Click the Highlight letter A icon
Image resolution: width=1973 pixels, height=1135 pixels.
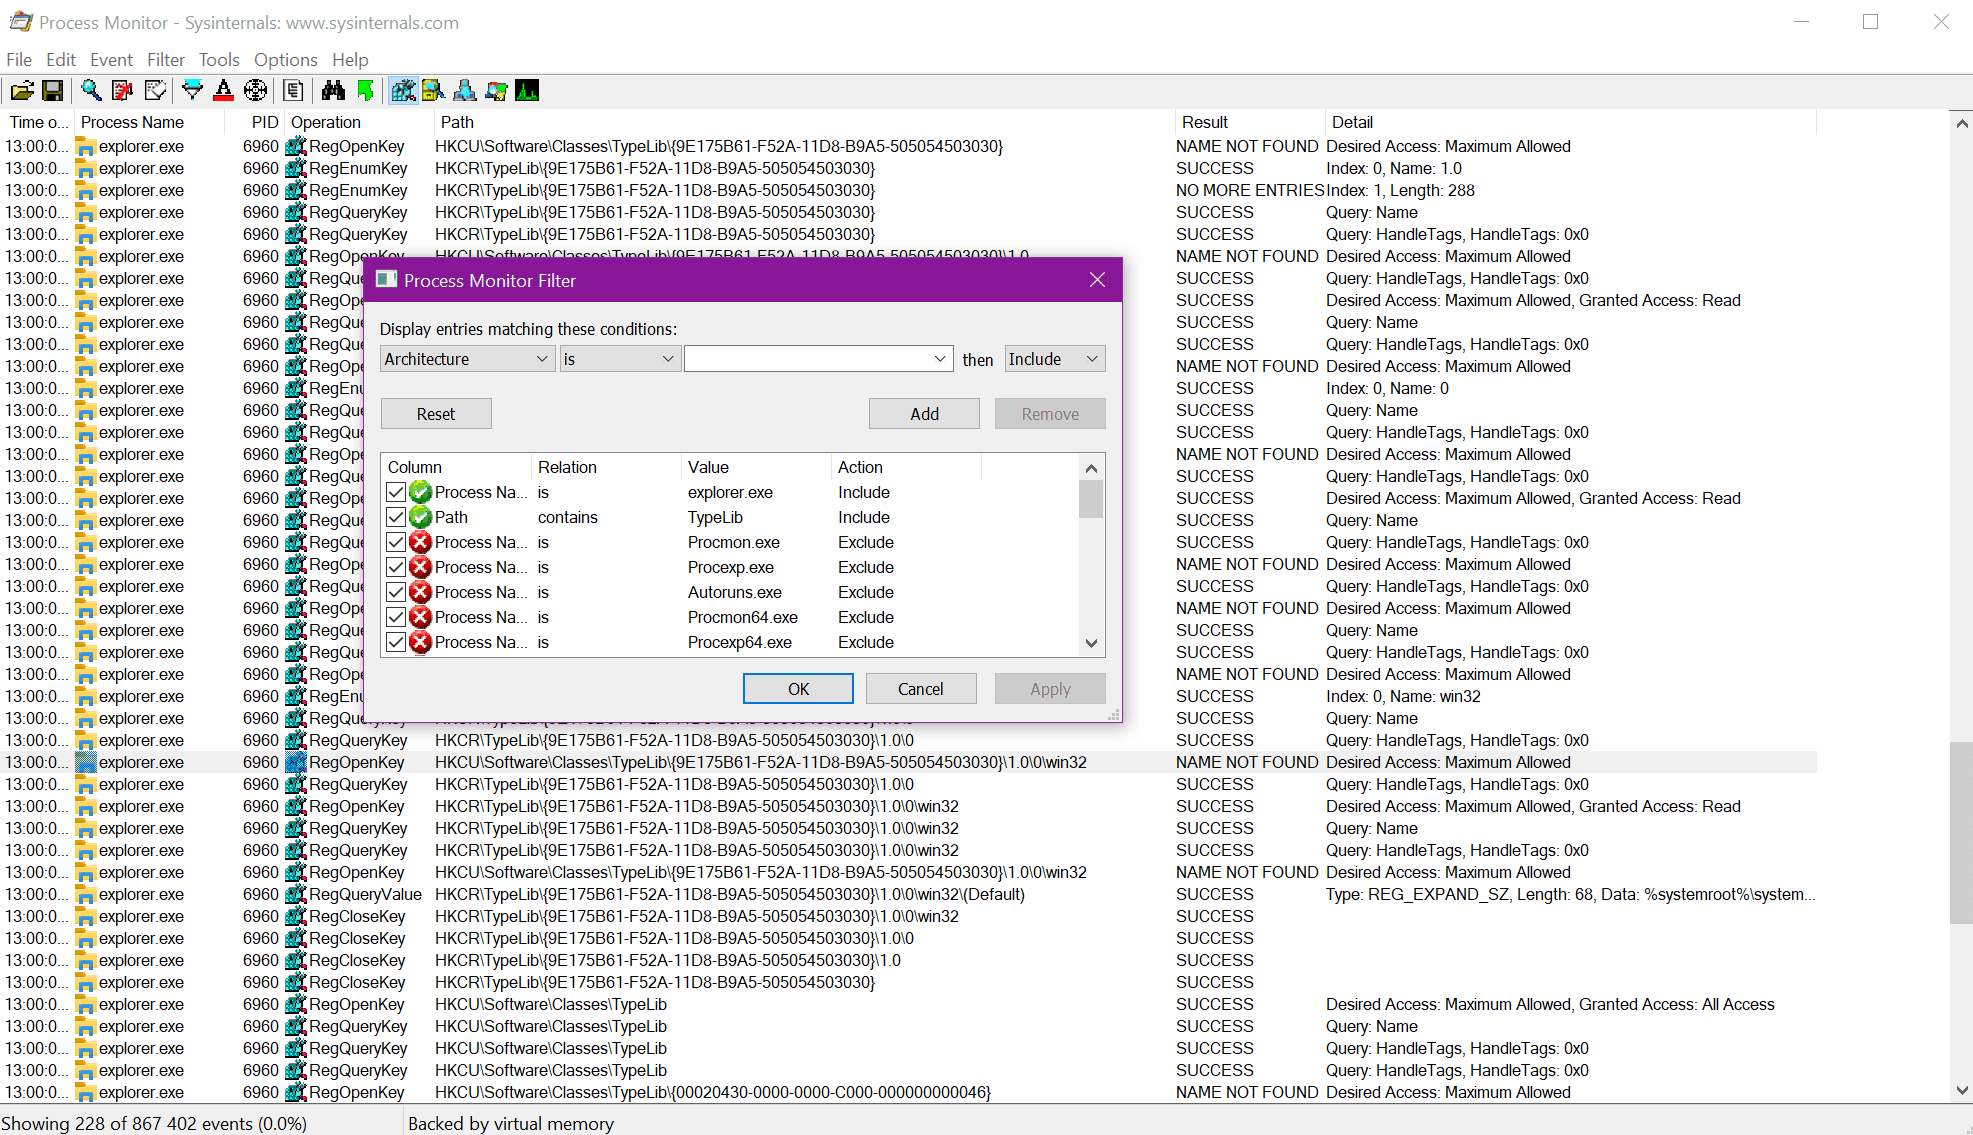tap(223, 91)
